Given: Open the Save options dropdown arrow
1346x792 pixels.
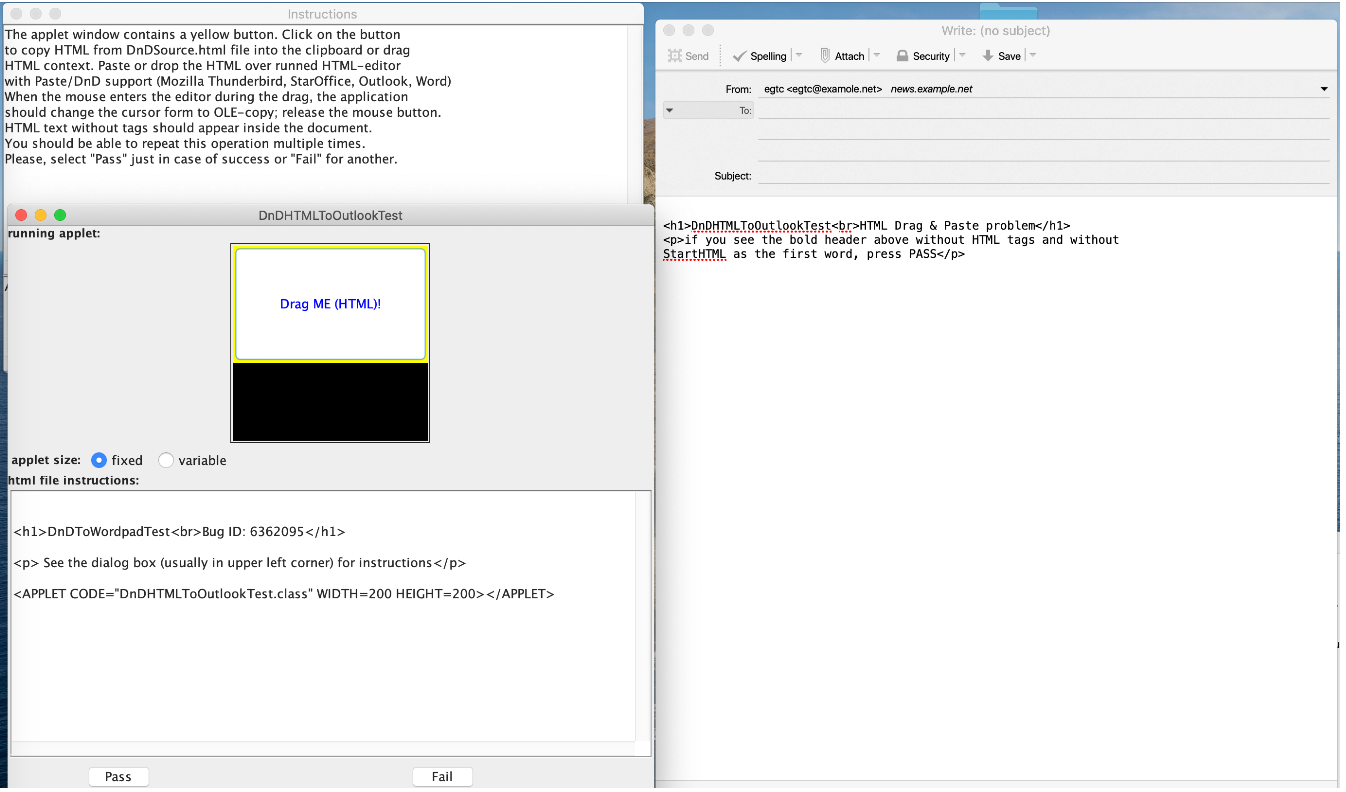Looking at the screenshot, I should click(1033, 56).
